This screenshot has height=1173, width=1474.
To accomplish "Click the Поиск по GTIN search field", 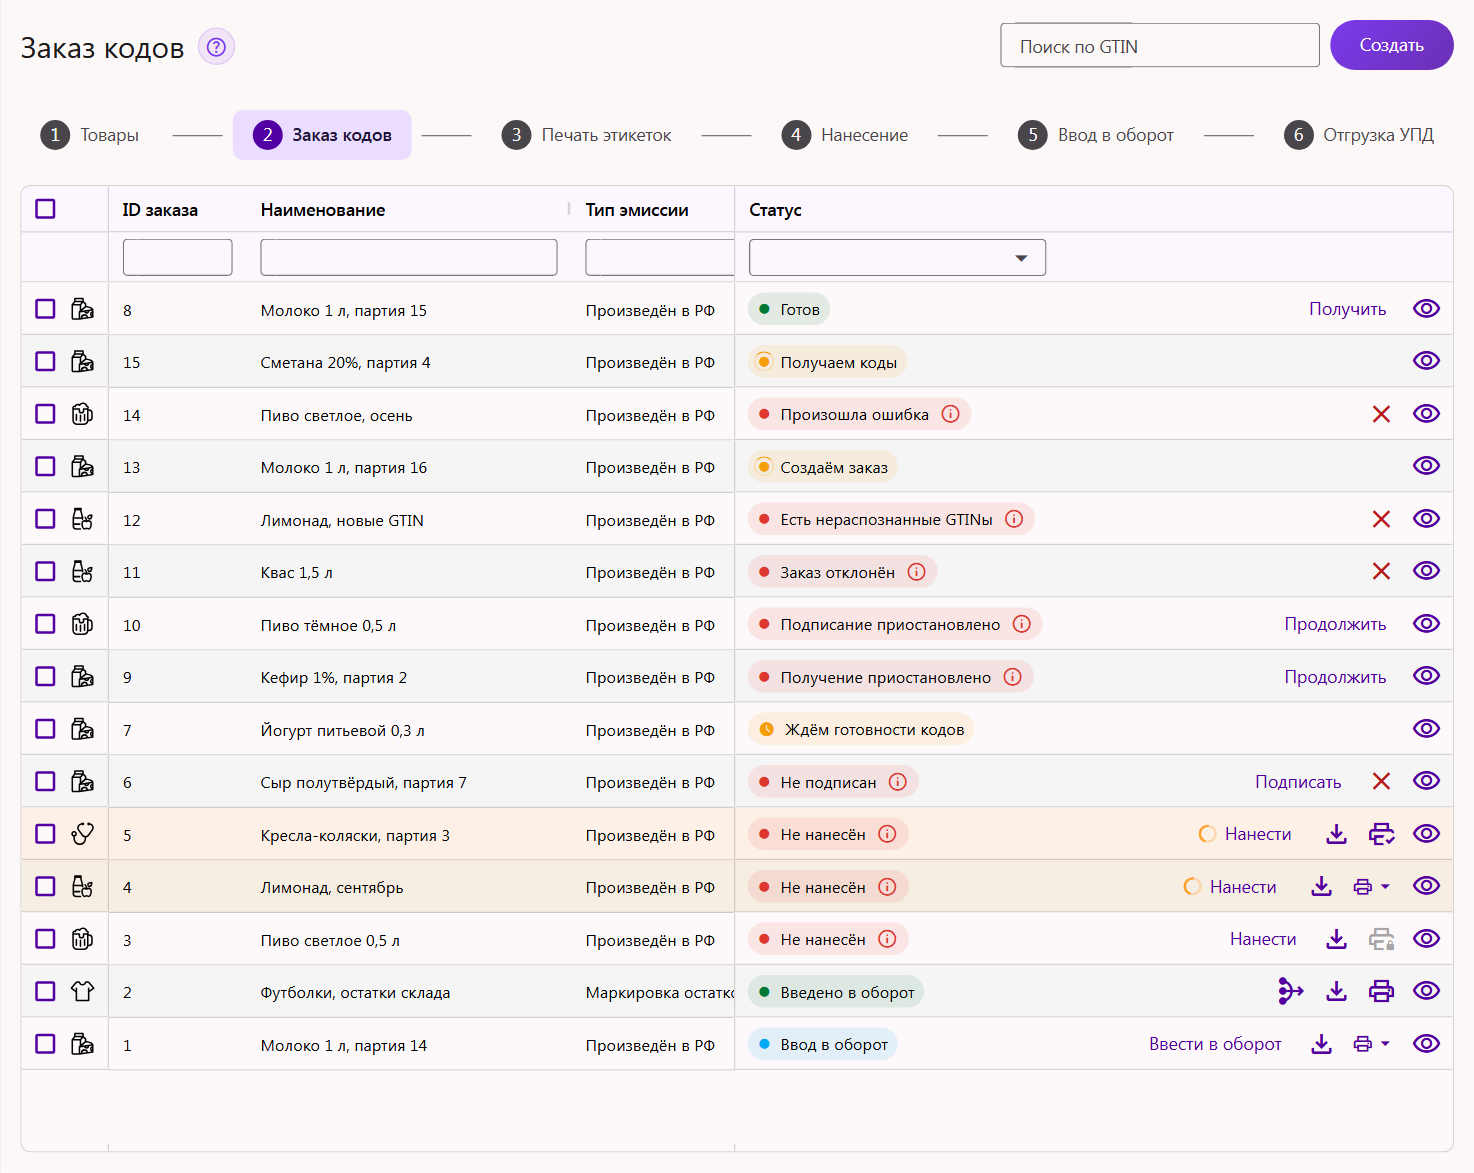I will [x=1160, y=46].
